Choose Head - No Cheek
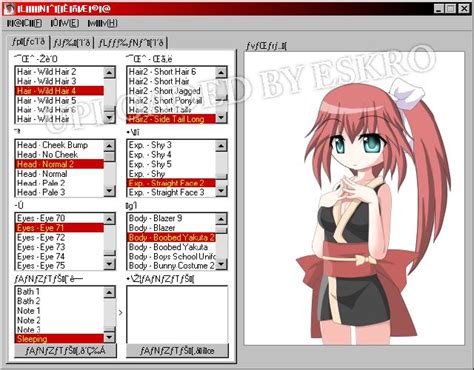Screen dimensions: 474x370 [x=60, y=155]
